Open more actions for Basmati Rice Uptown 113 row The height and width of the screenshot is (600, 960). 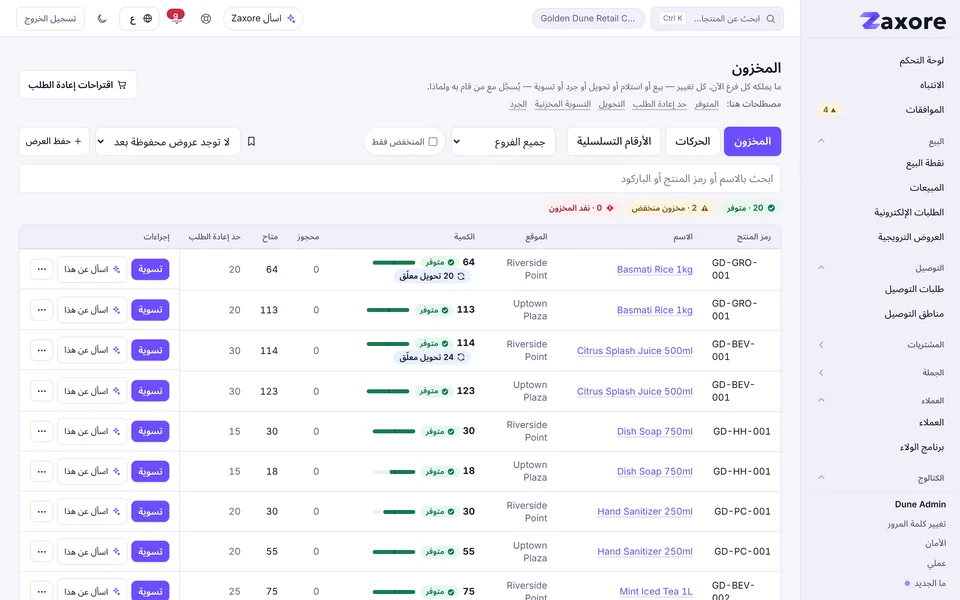tap(42, 310)
